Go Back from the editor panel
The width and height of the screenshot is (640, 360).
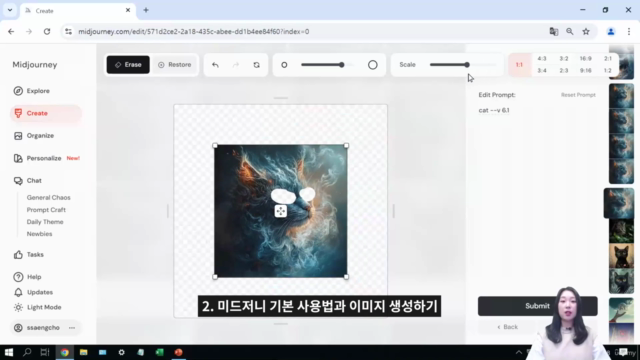point(507,327)
